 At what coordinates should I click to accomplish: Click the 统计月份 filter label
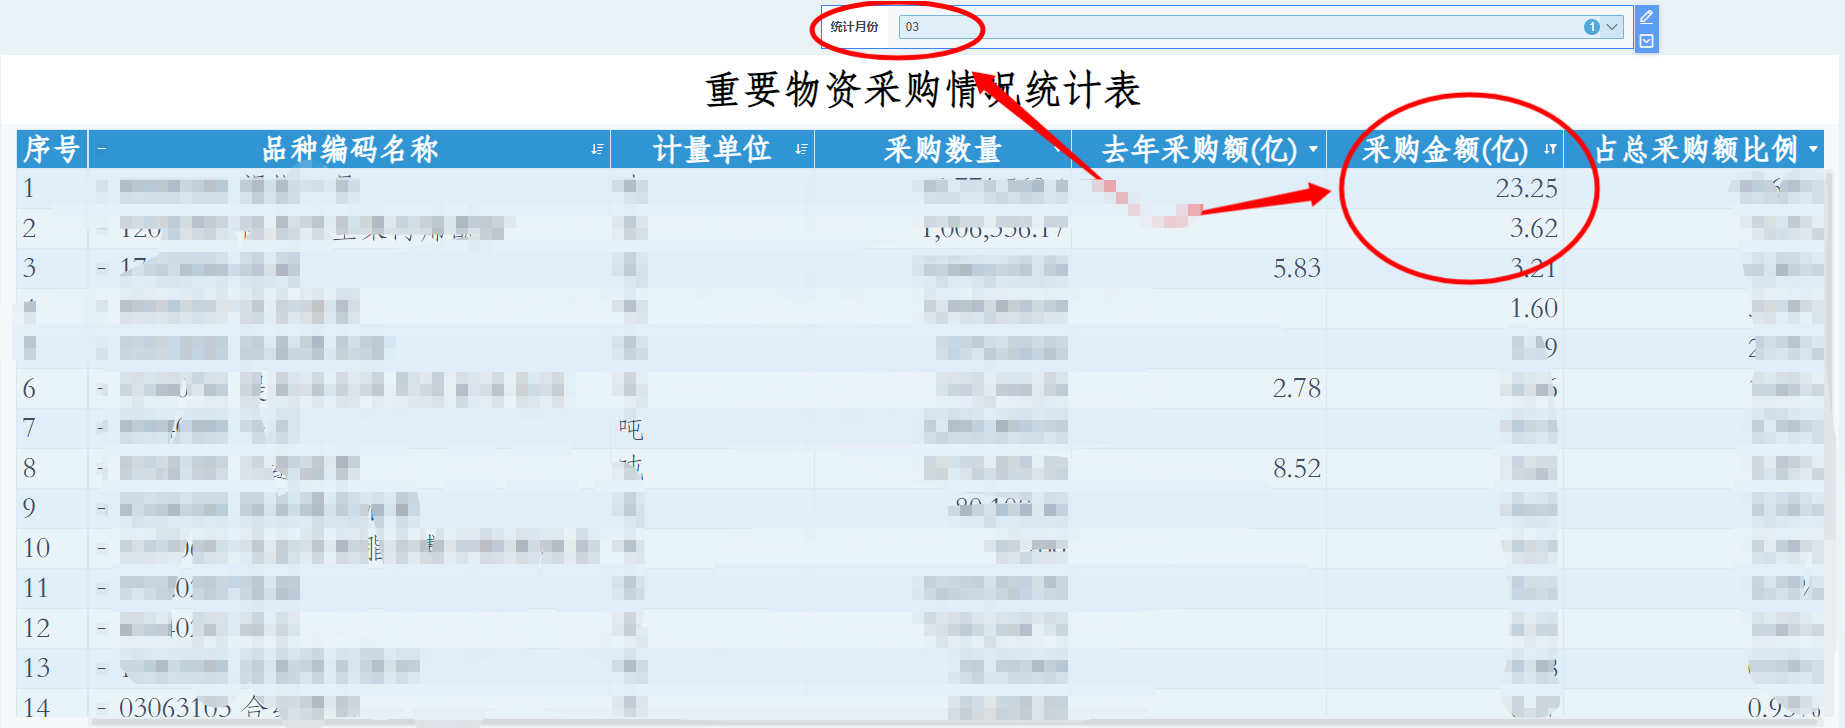click(x=854, y=27)
